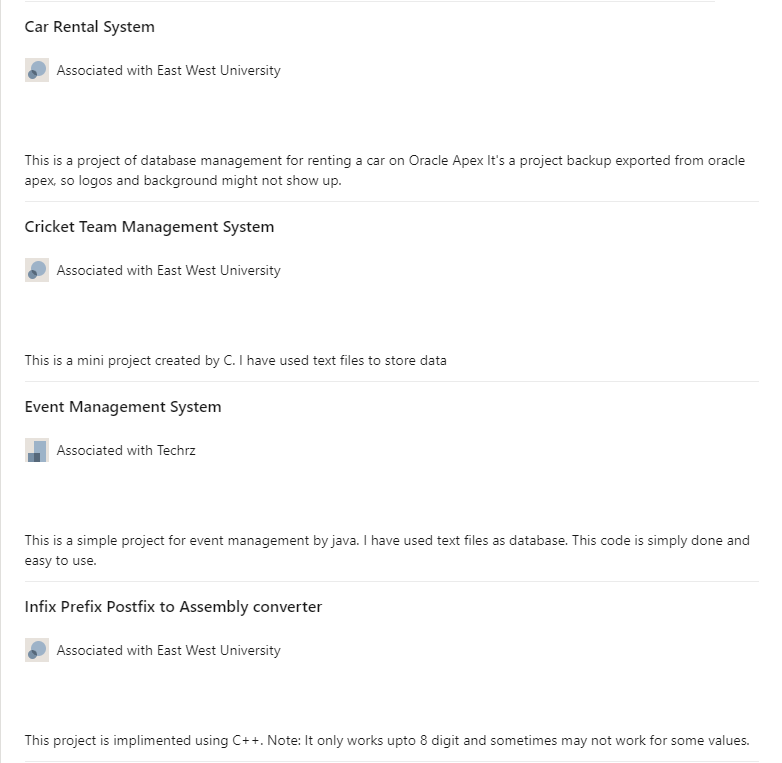The width and height of the screenshot is (782, 763).
Task: Open Infix Prefix Postfix to Assembly converter
Action: [173, 607]
